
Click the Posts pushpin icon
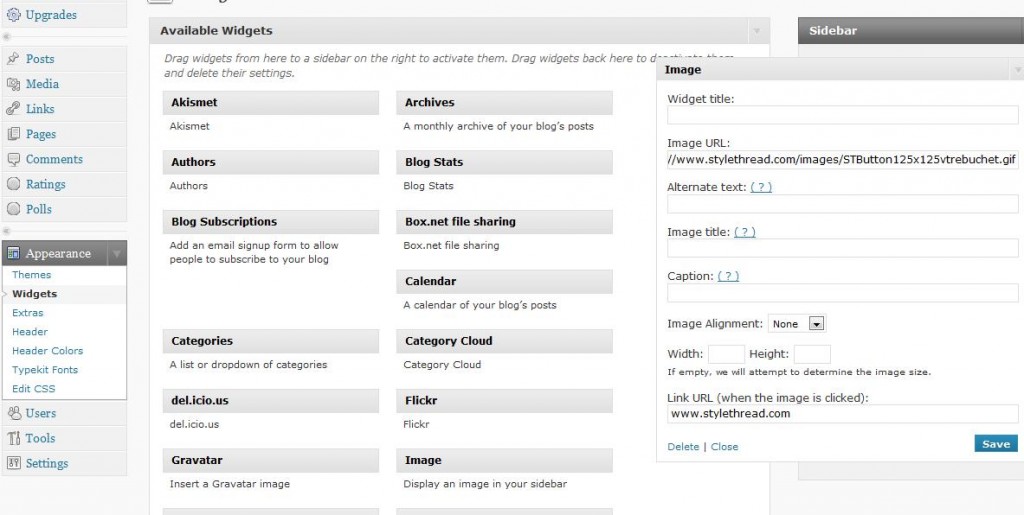point(14,59)
